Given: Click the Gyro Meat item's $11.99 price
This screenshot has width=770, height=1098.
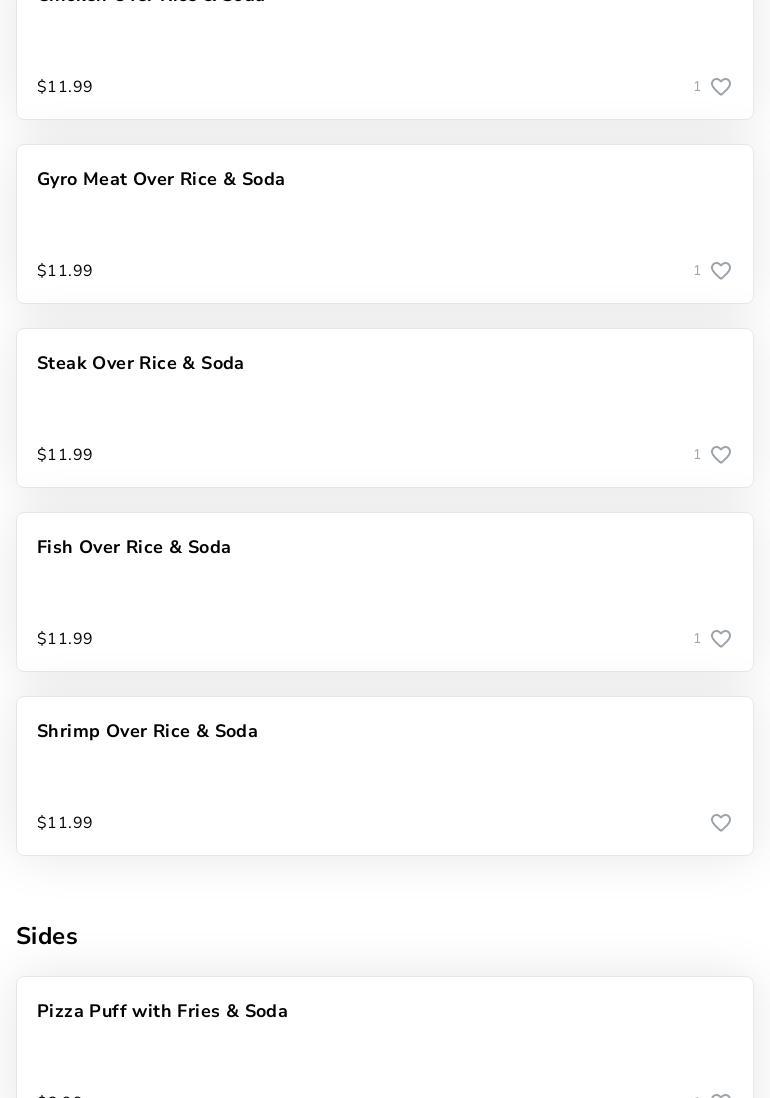Looking at the screenshot, I should [x=65, y=271].
